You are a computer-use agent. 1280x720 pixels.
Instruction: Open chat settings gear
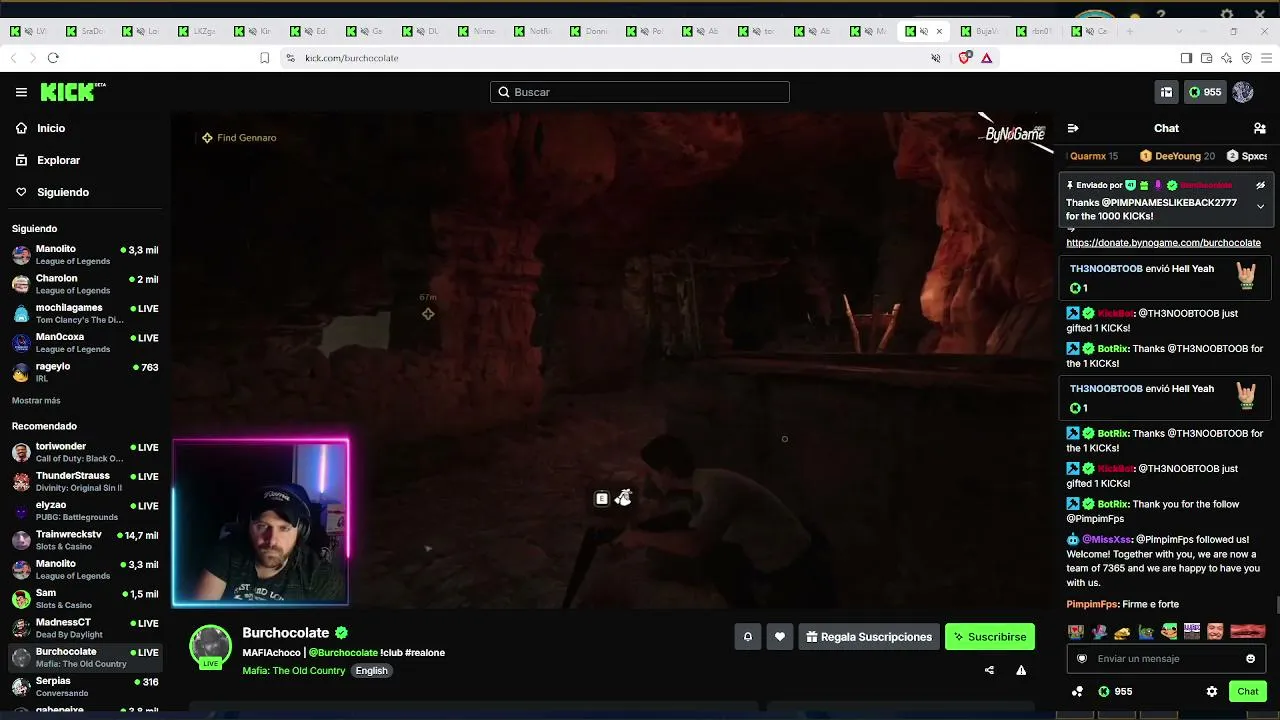pyautogui.click(x=1212, y=691)
